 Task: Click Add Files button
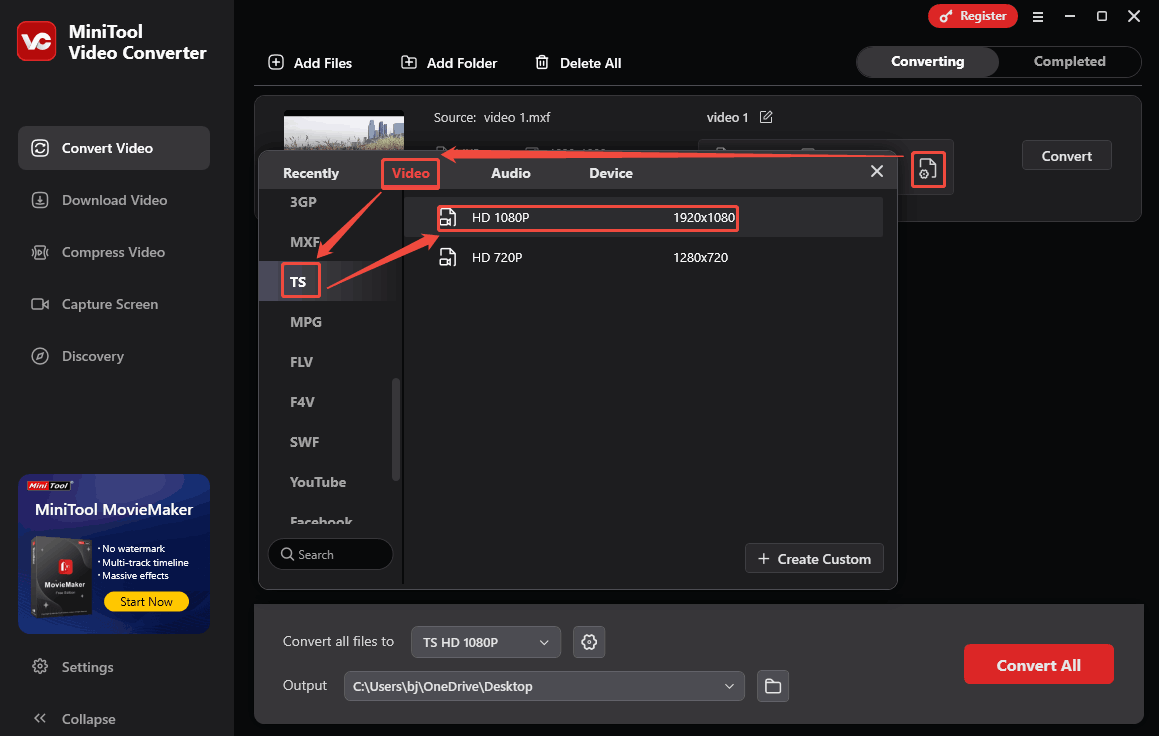click(x=310, y=63)
